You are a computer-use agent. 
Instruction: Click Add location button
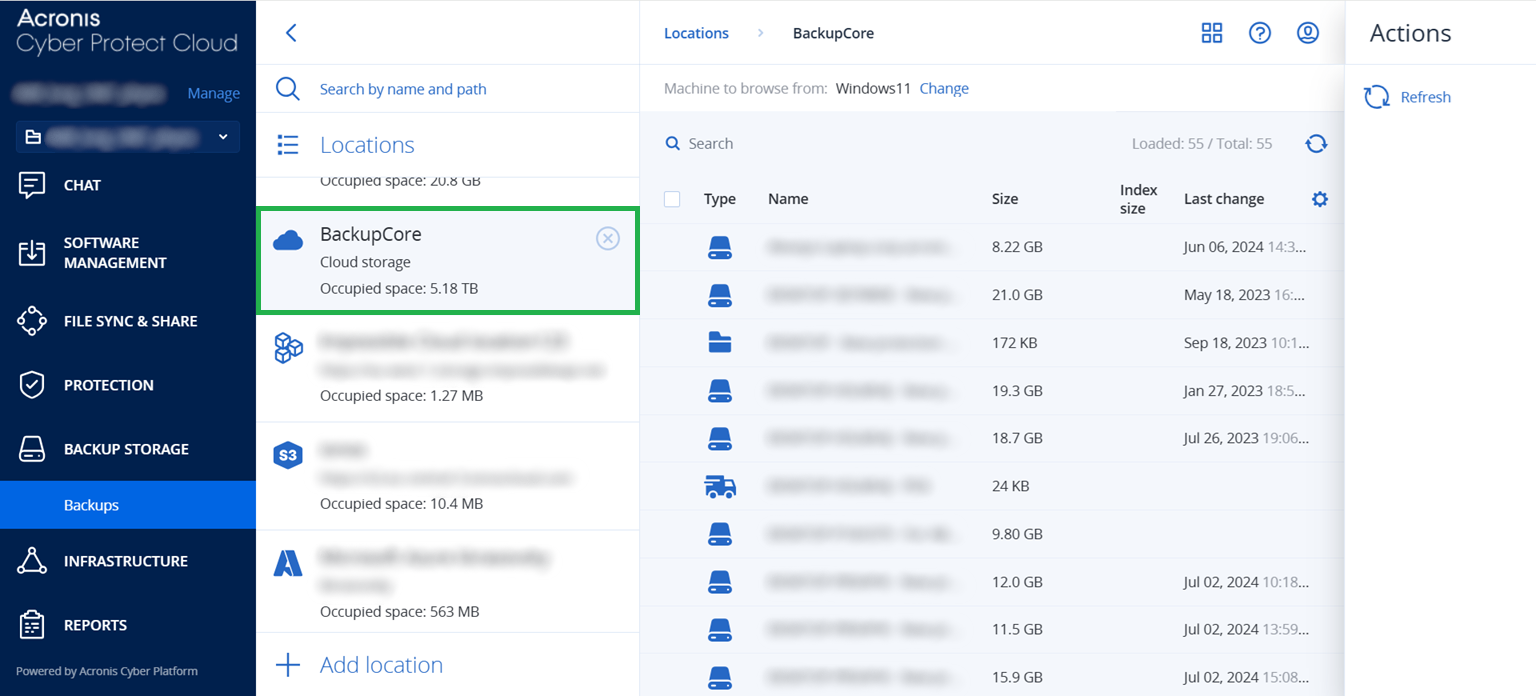380,665
